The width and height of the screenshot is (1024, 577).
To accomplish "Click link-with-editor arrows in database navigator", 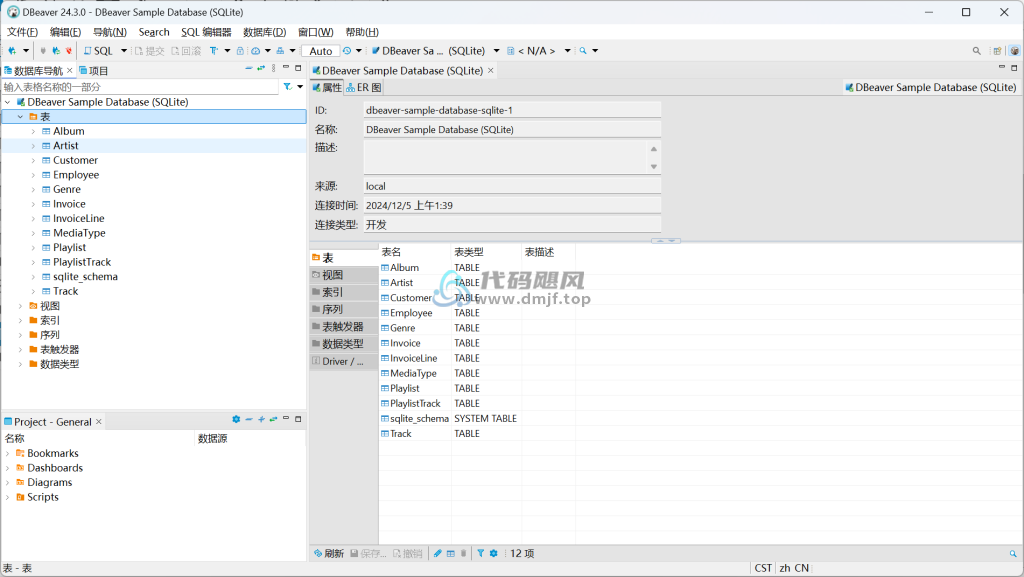I will 261,68.
